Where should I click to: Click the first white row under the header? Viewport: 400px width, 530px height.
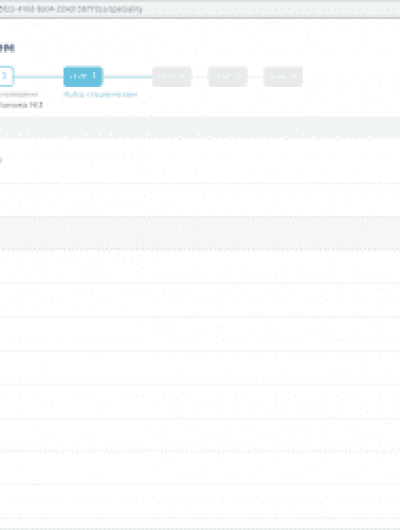tap(200, 161)
